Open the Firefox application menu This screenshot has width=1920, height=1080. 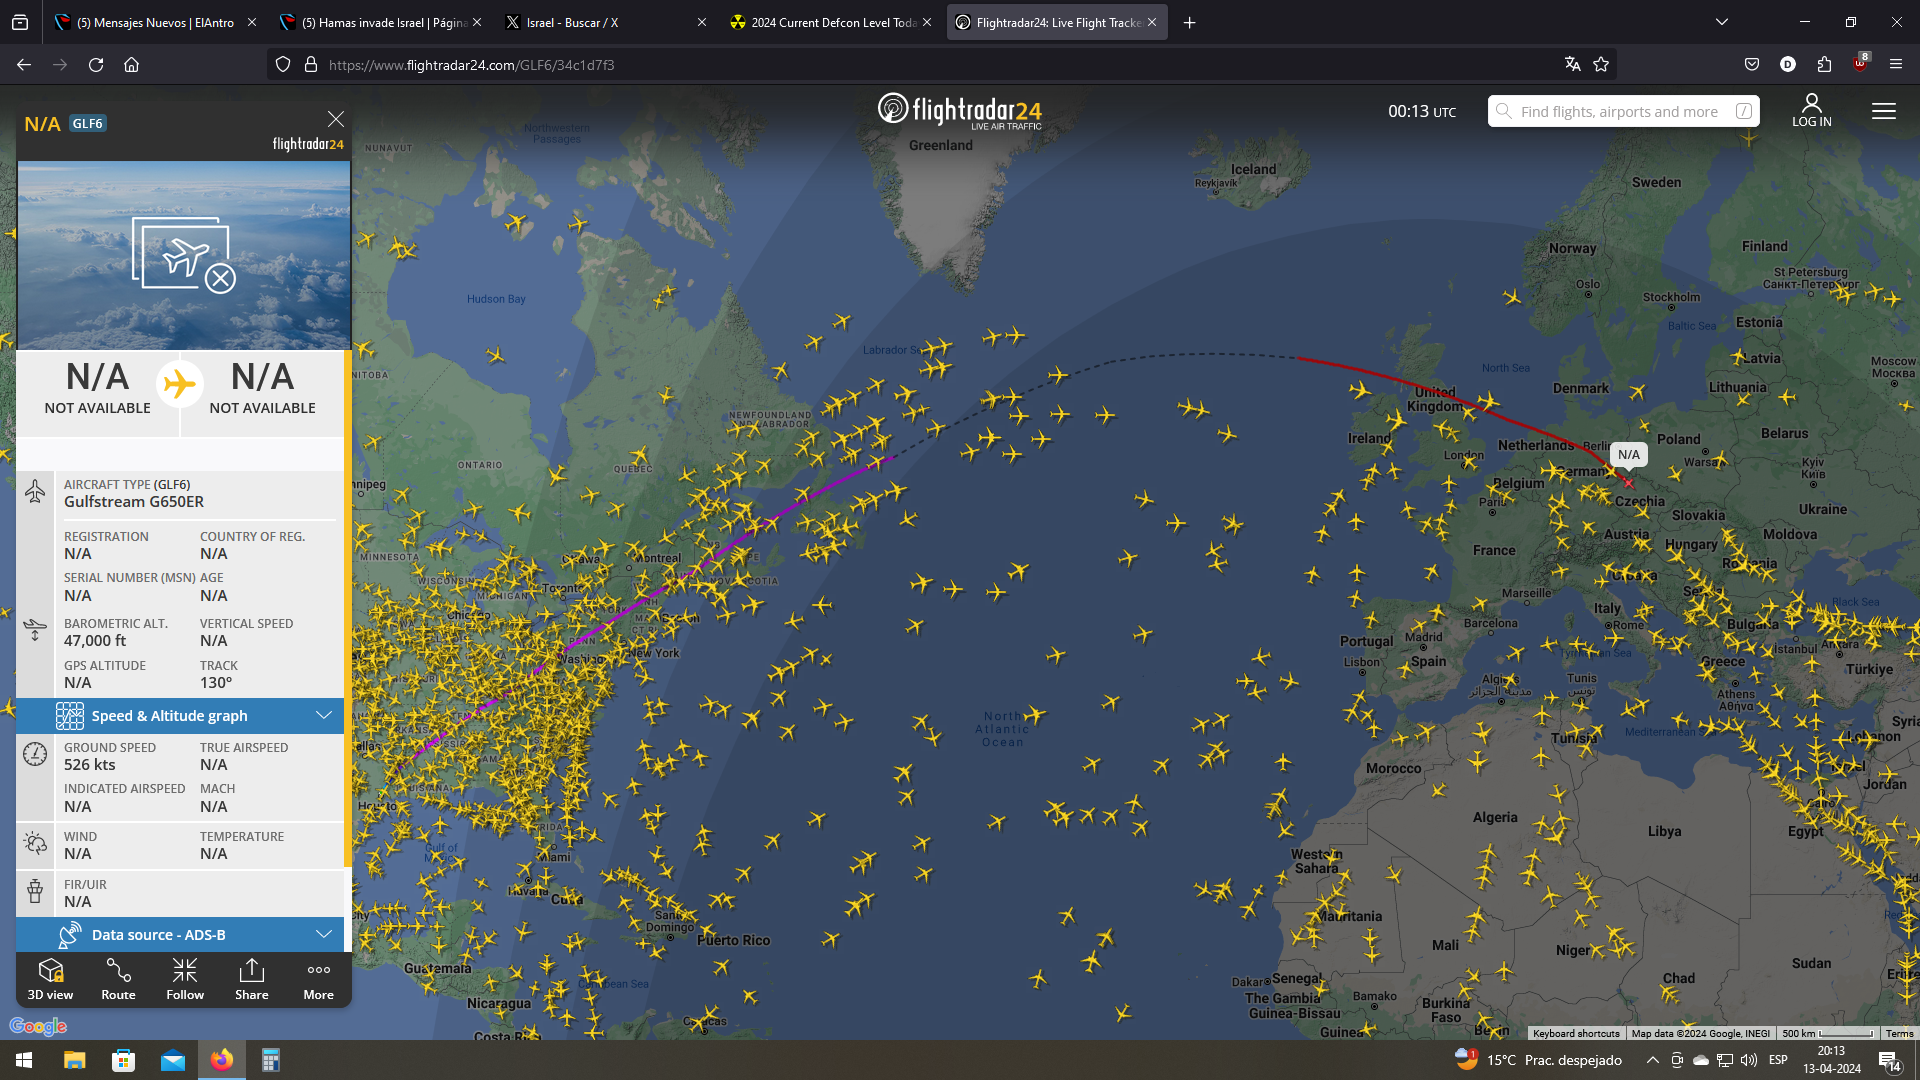[1896, 64]
